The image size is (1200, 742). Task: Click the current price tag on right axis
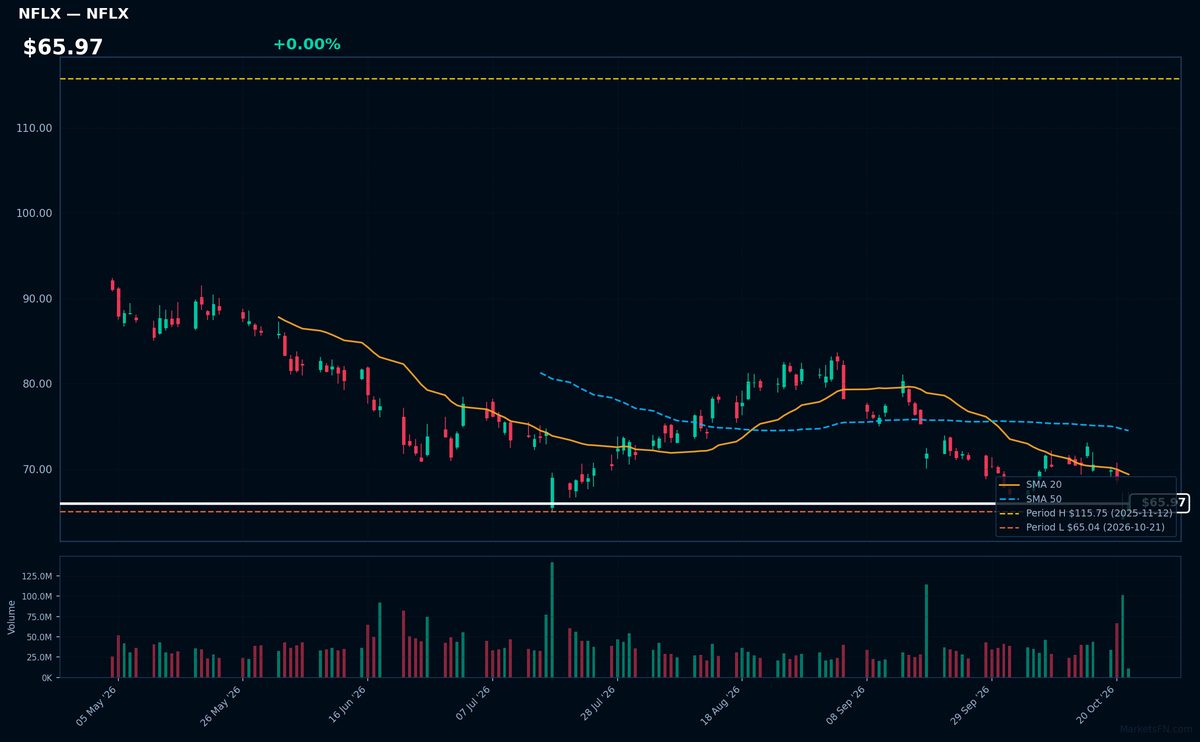tap(1160, 502)
